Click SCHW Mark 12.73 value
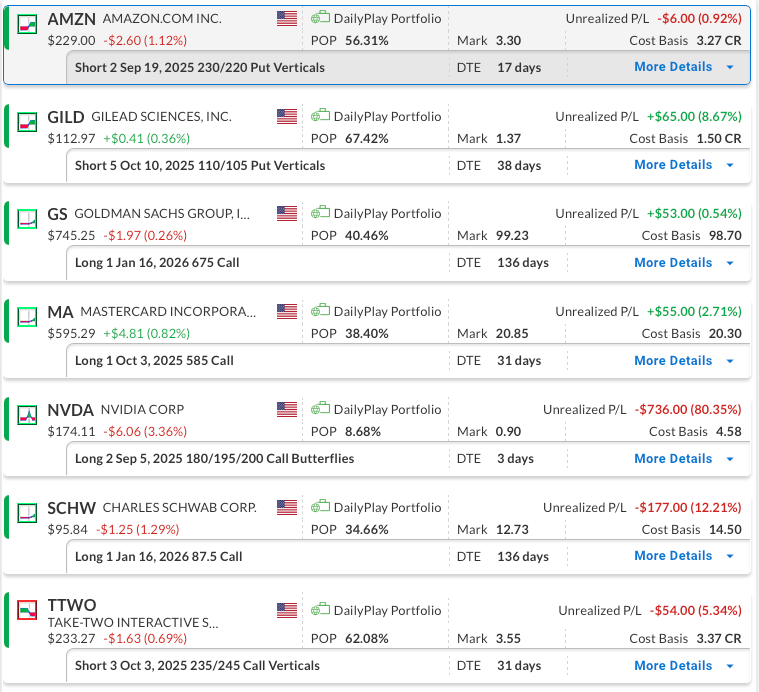Viewport: 759px width, 692px height. click(512, 530)
